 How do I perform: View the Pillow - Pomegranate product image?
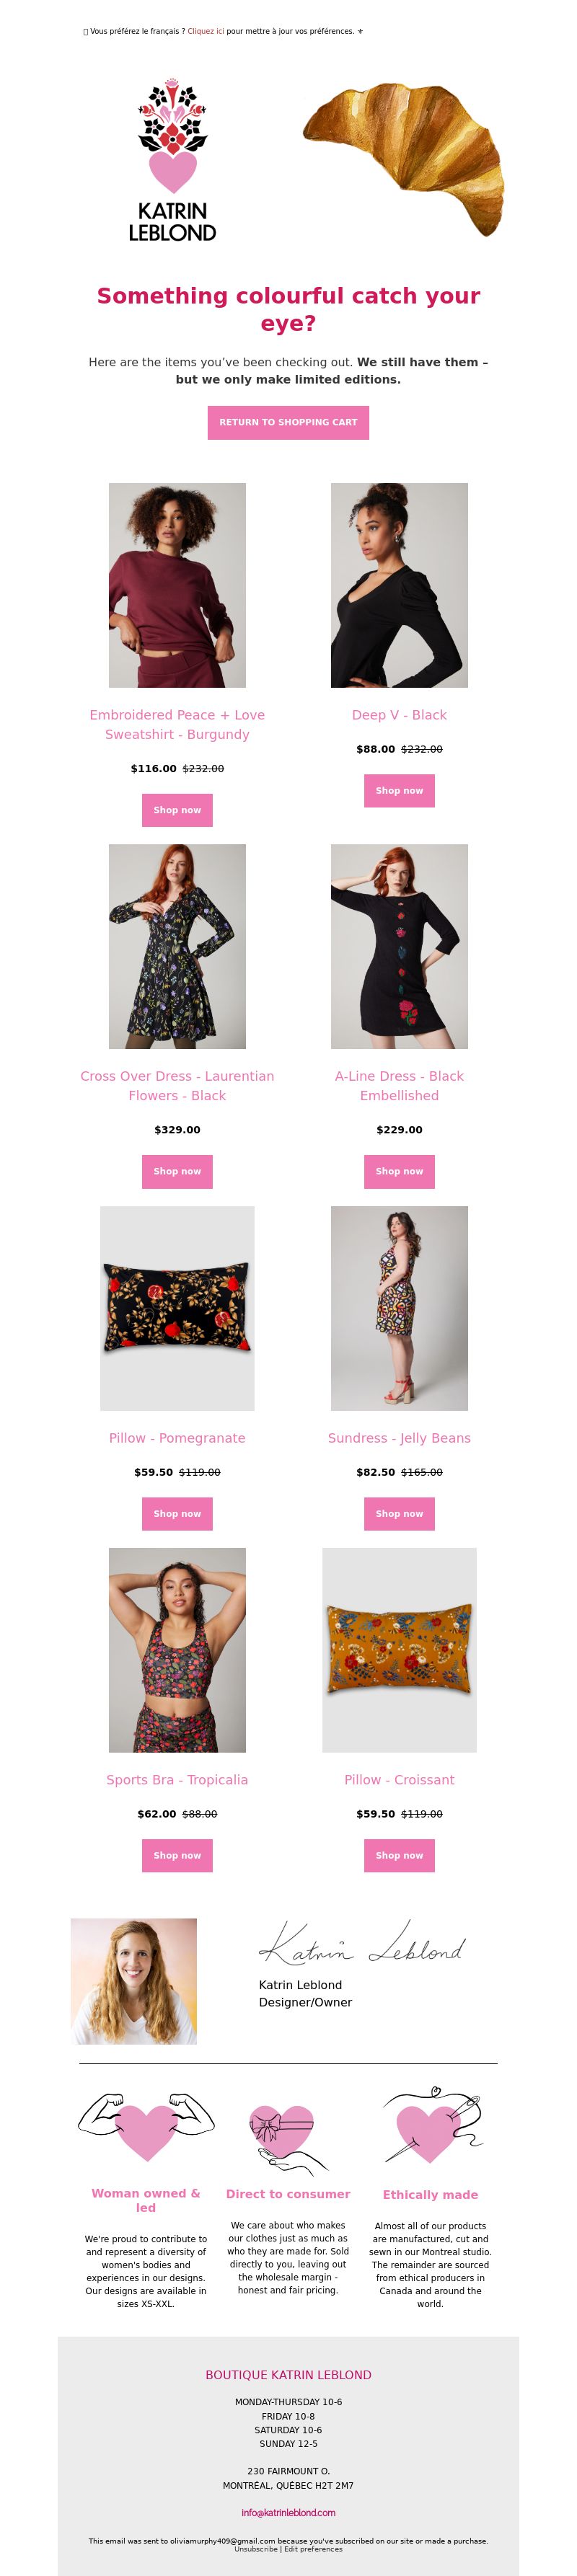pyautogui.click(x=177, y=1308)
